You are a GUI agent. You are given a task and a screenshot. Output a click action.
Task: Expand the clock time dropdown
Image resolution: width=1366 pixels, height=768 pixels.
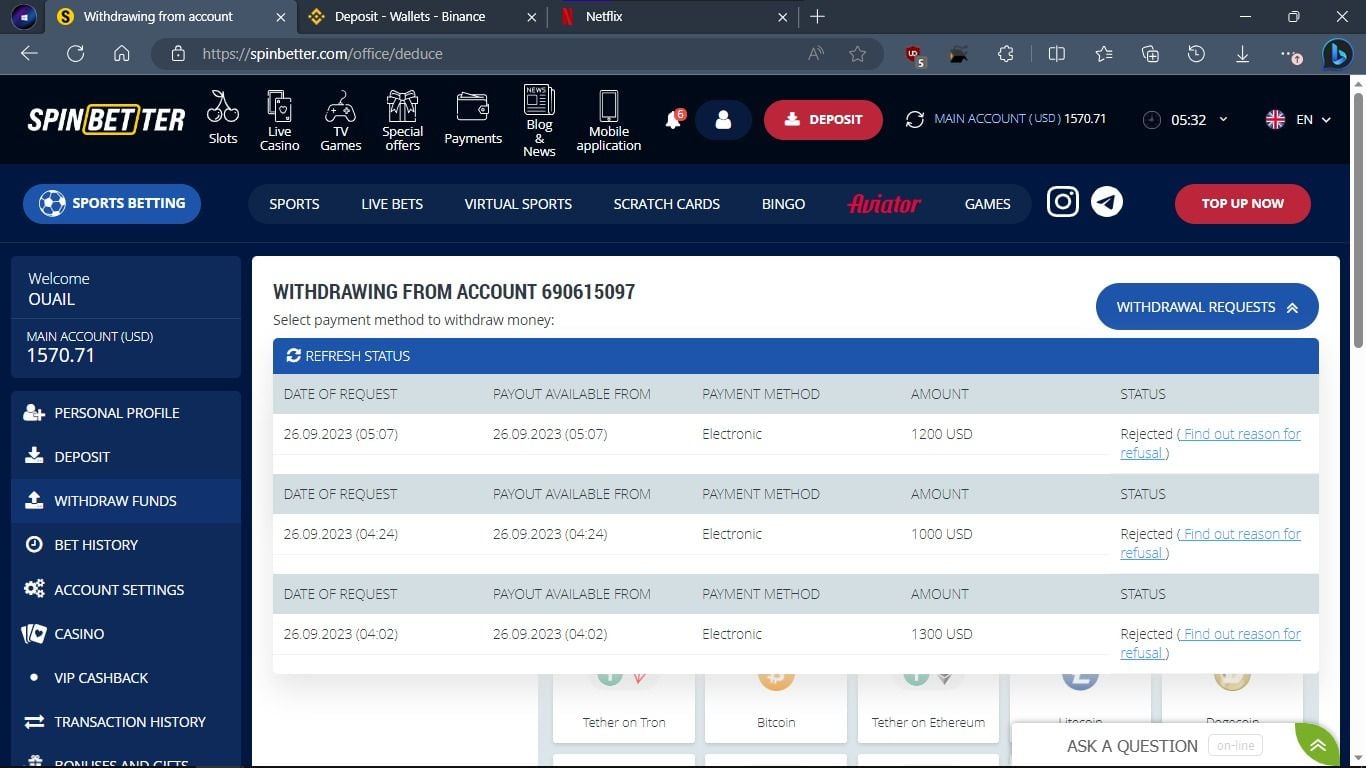[x=1223, y=120]
